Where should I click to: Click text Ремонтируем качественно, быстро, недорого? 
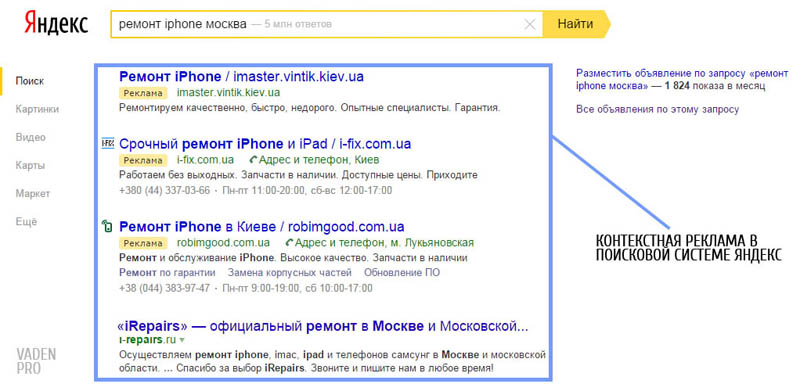point(229,108)
